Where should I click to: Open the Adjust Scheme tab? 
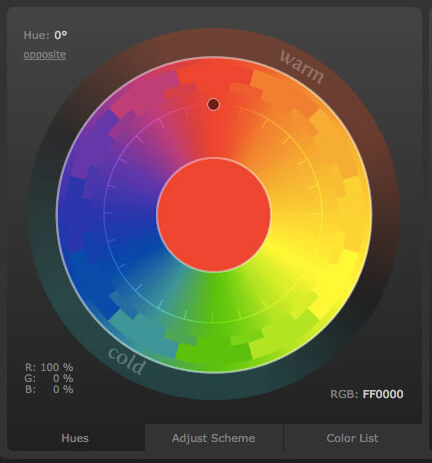point(214,438)
